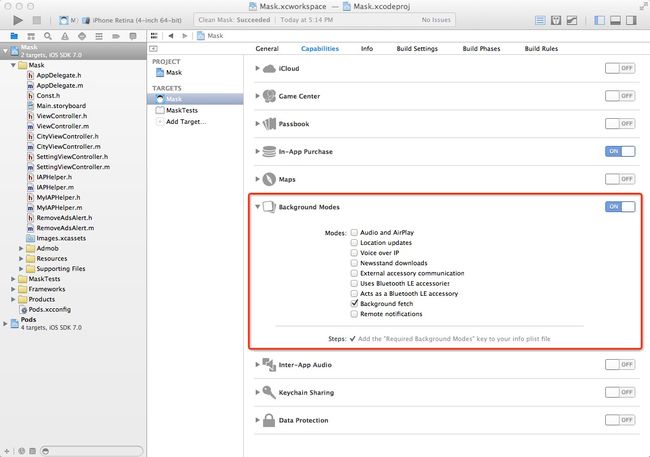Click the Run build play button
This screenshot has height=457, width=650.
[17, 20]
